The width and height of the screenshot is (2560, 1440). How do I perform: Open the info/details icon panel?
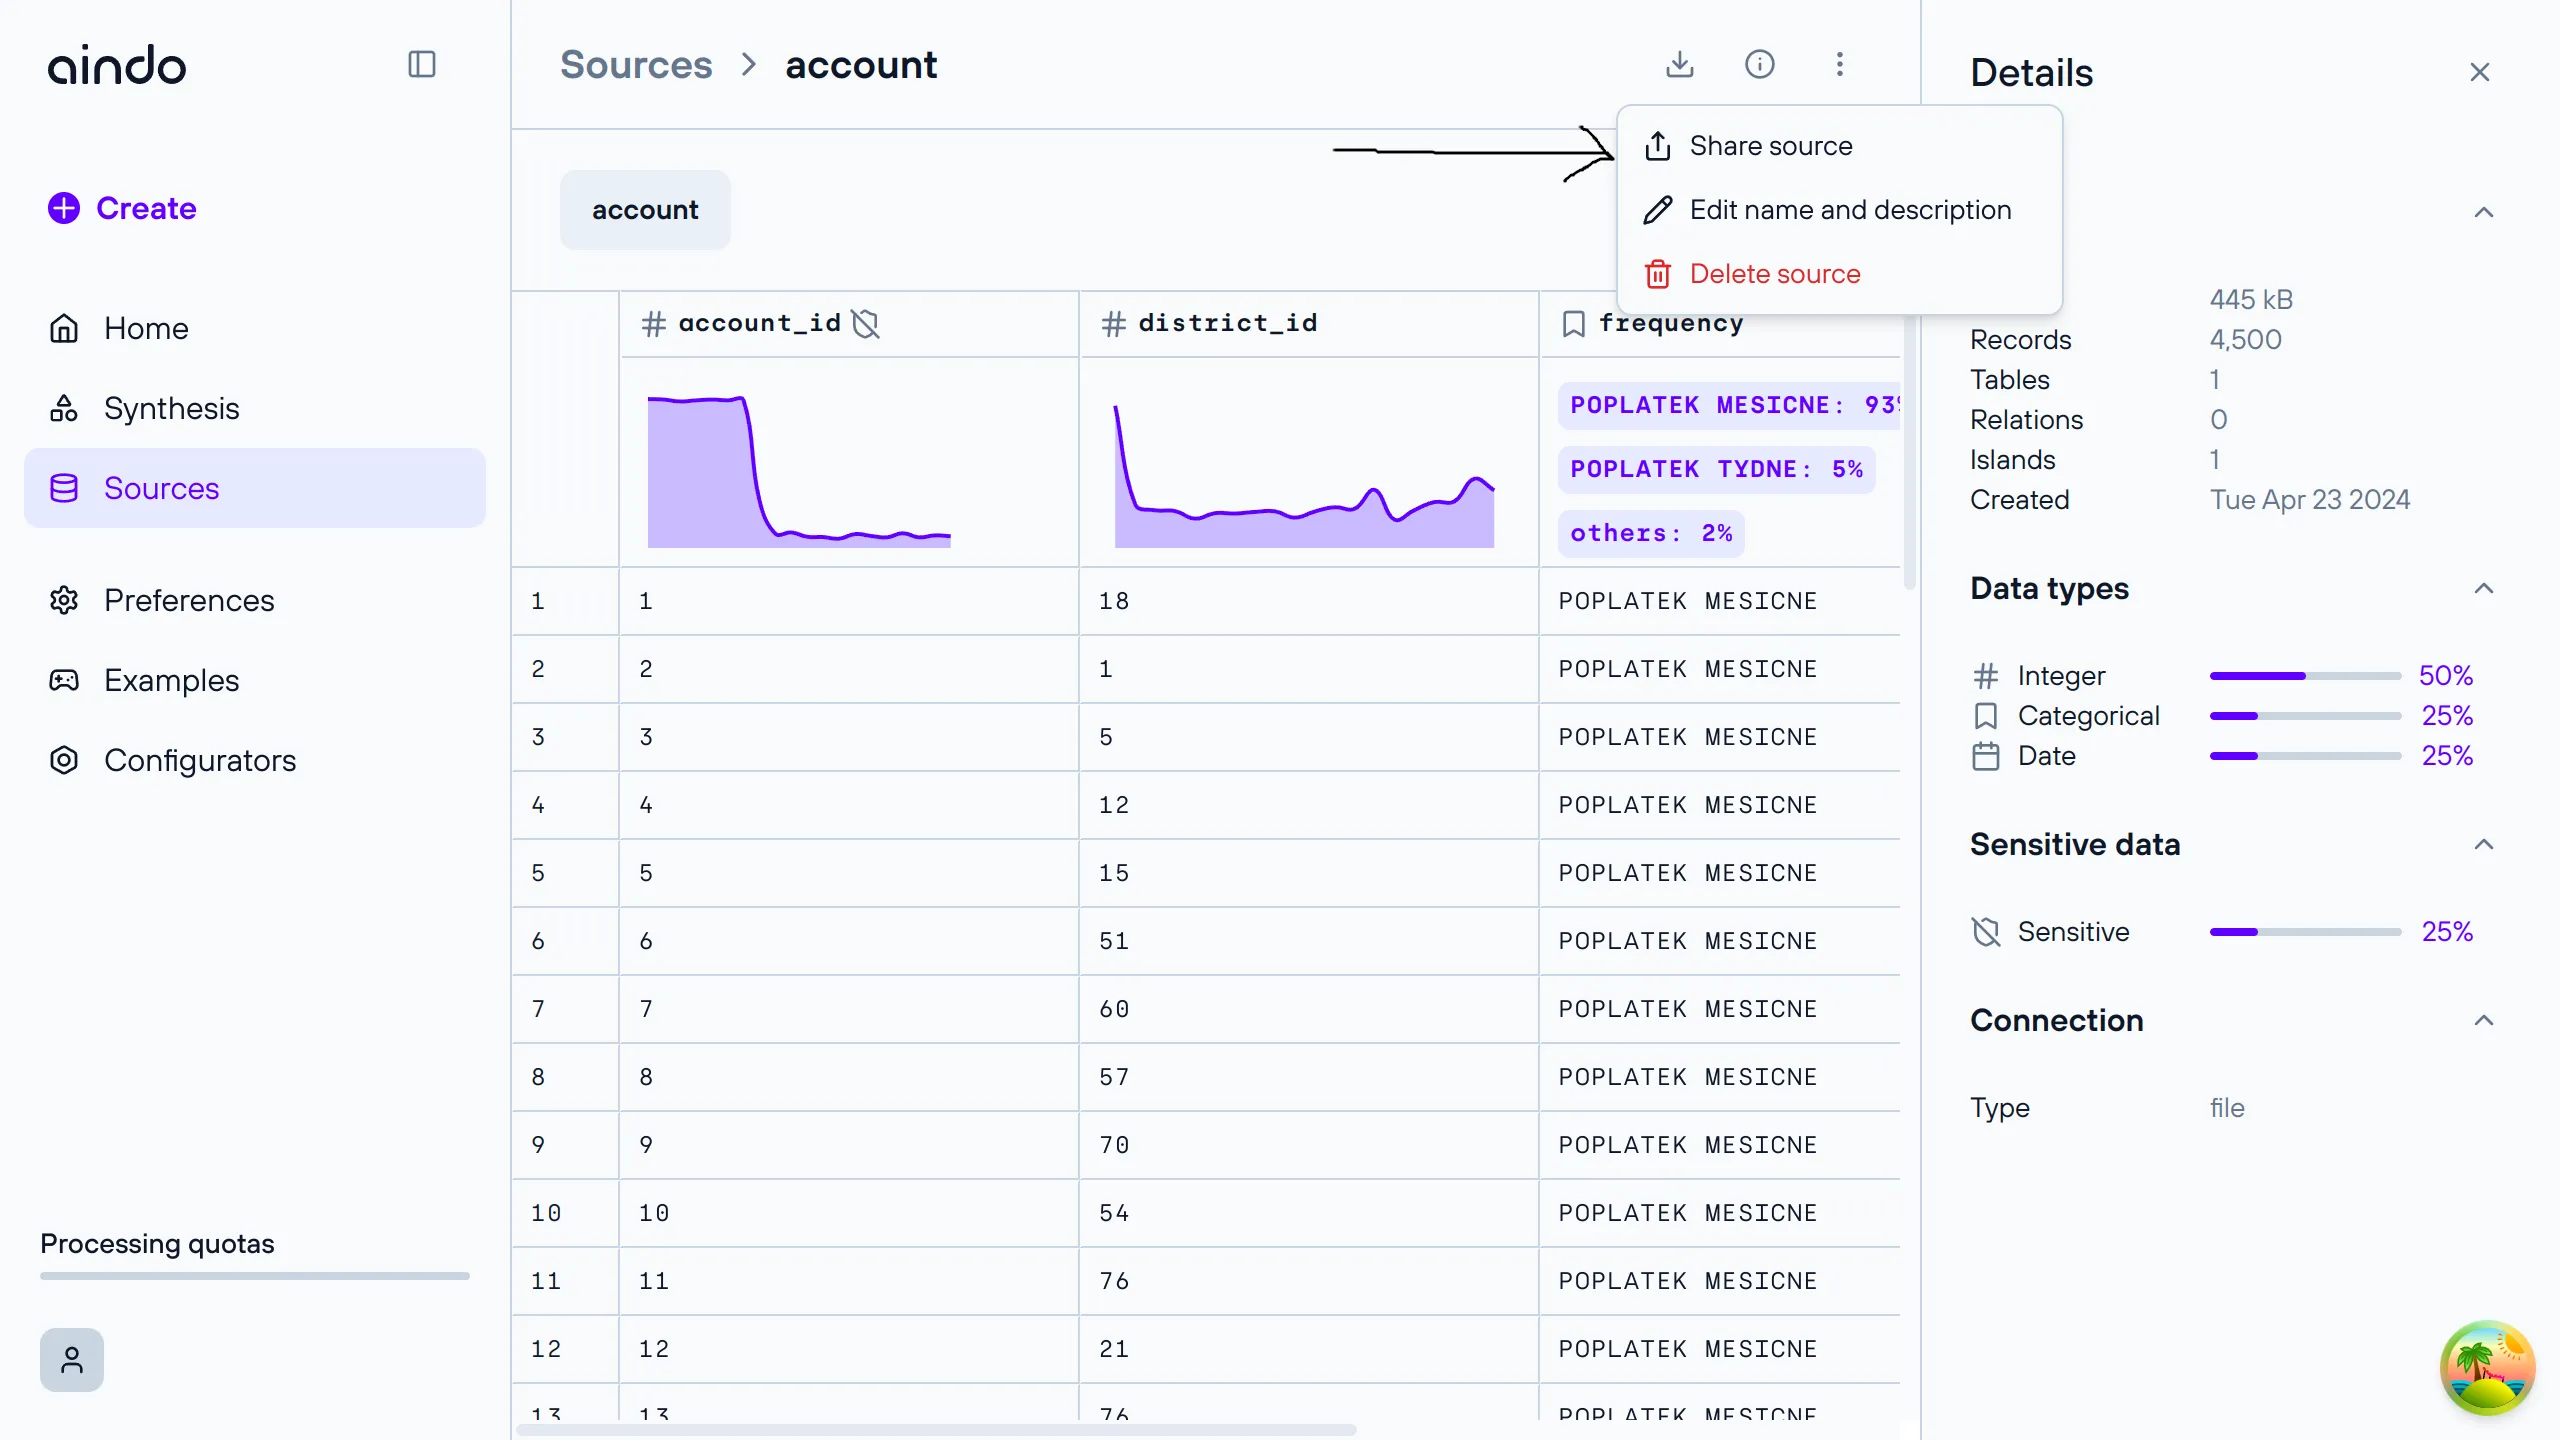pos(1760,65)
